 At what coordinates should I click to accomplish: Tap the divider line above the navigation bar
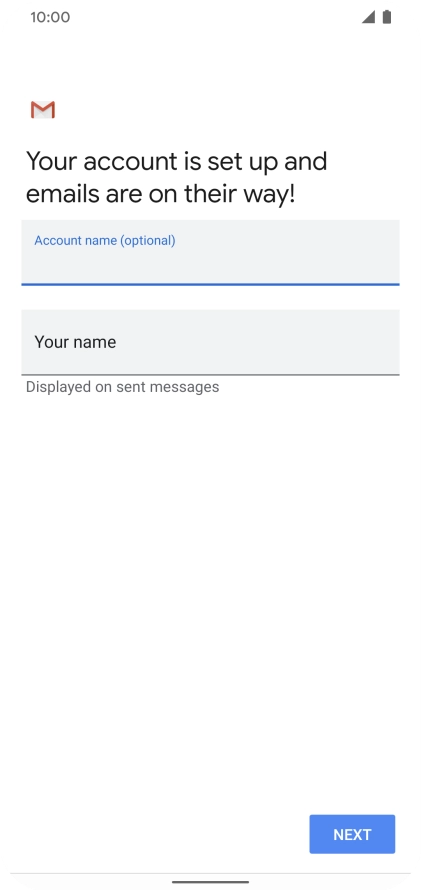tap(210, 873)
